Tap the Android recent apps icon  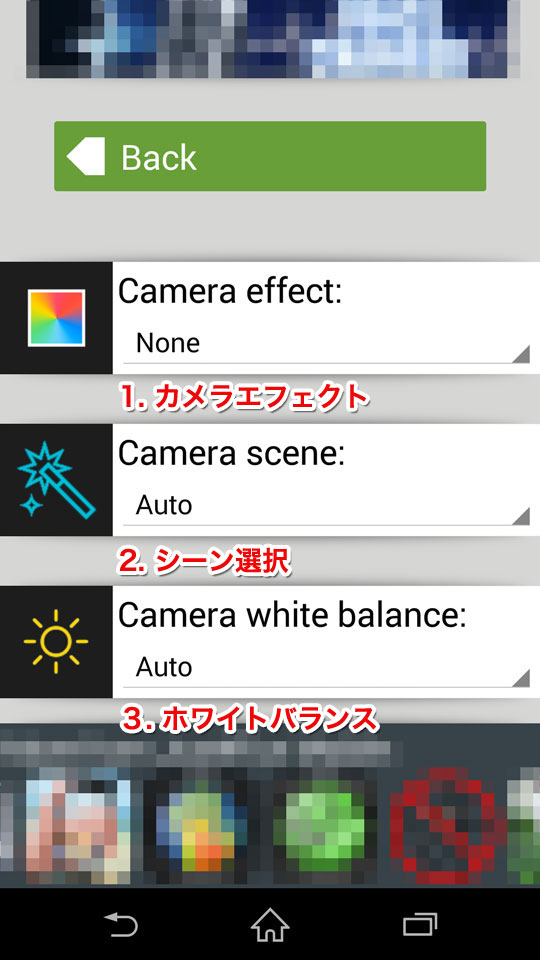coord(420,924)
